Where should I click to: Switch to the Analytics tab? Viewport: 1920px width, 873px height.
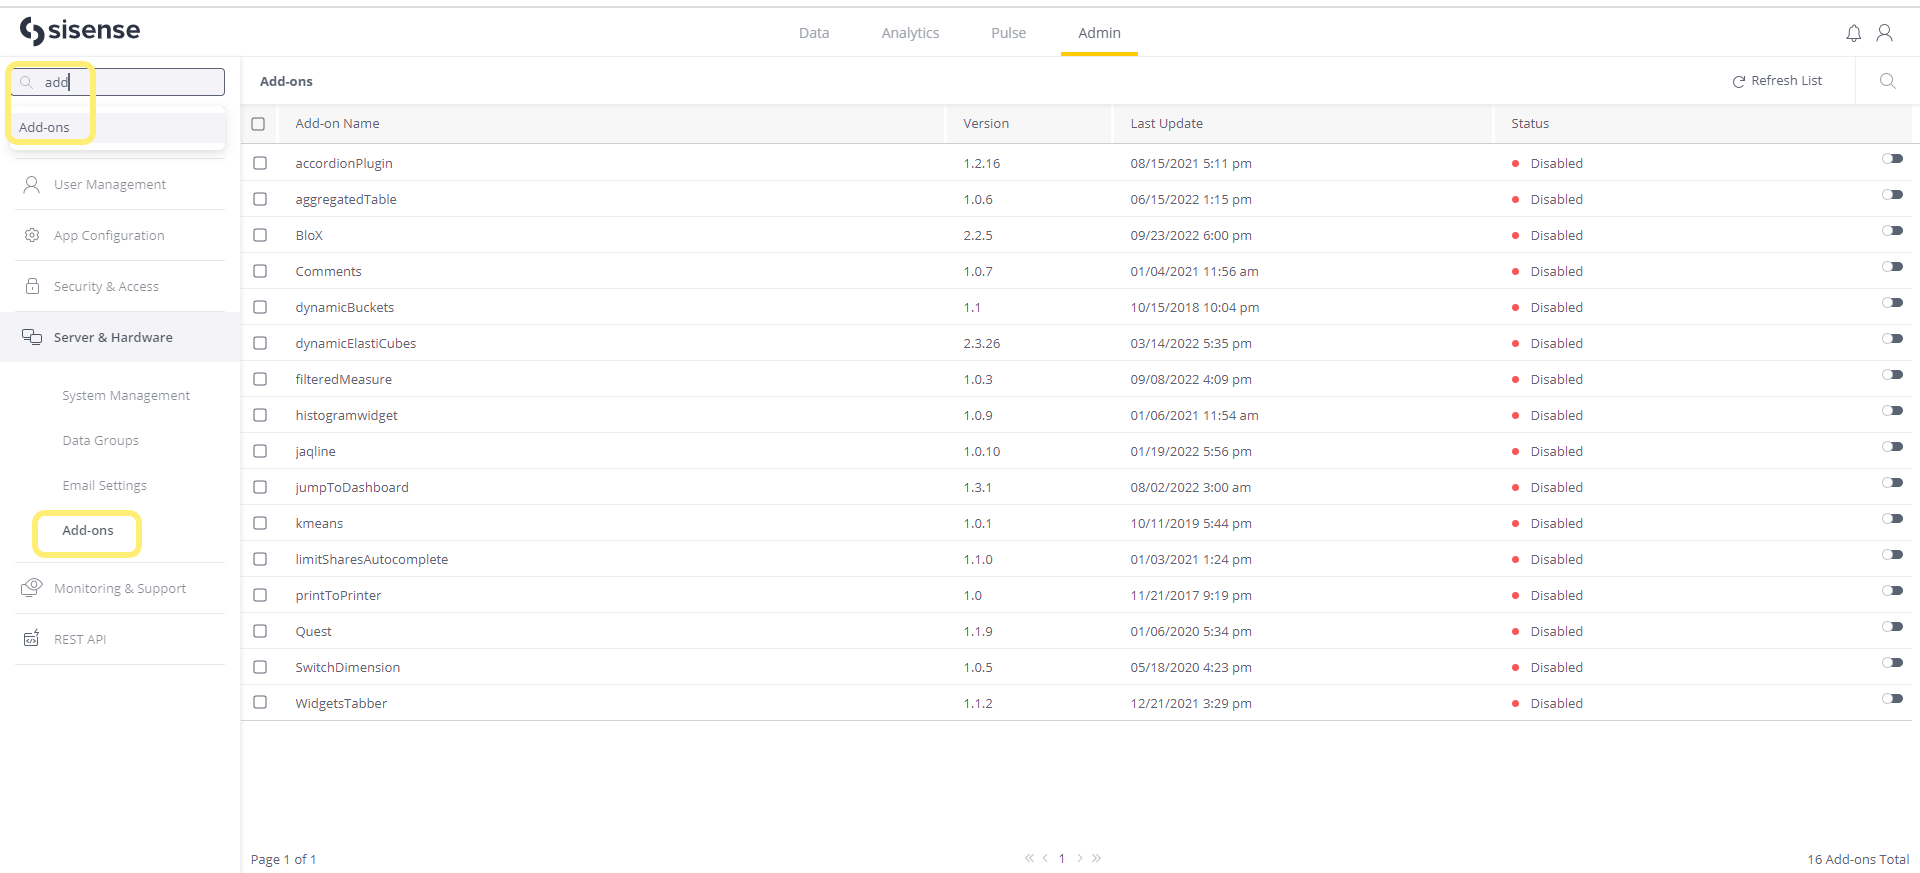910,33
